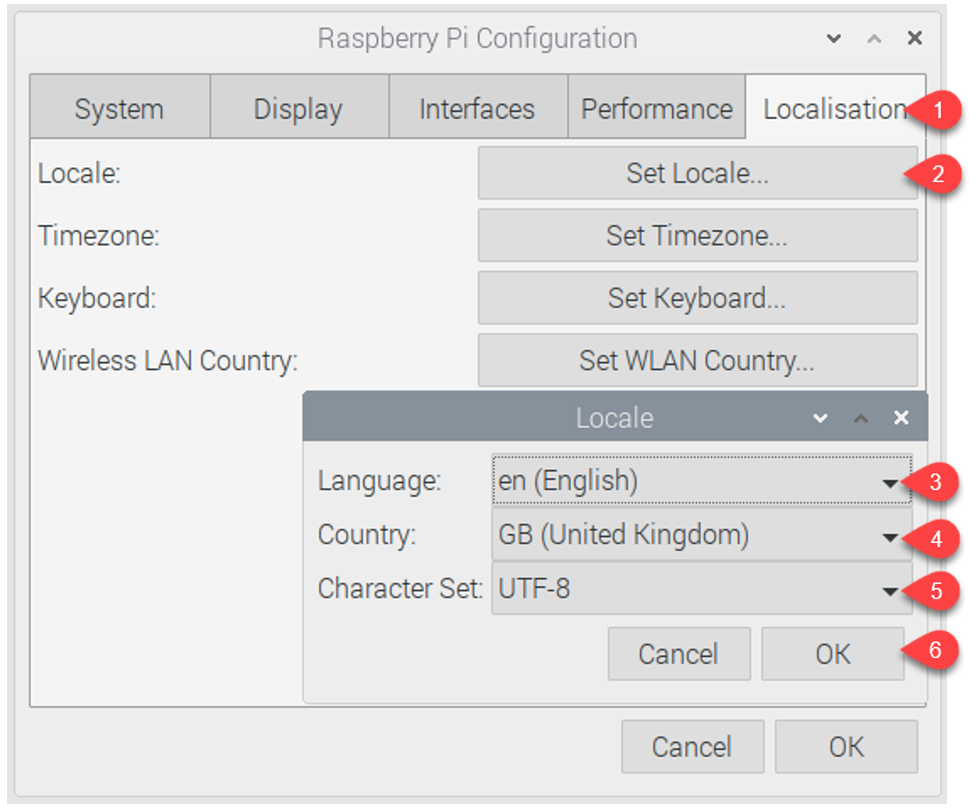Close the Locale dialog window
The height and width of the screenshot is (811, 969).
pos(901,418)
